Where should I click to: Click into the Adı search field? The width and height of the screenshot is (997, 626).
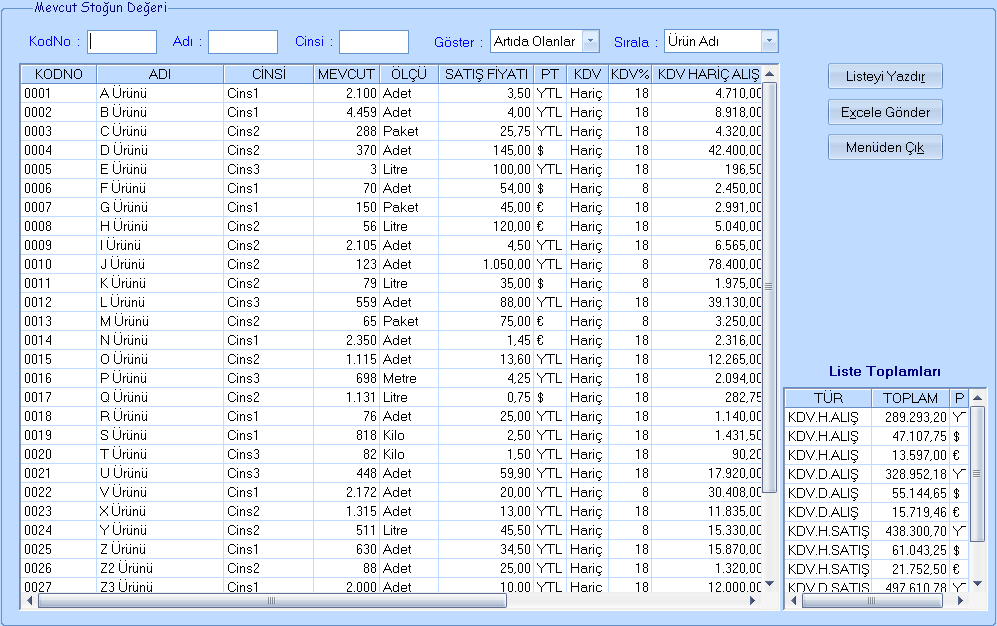pyautogui.click(x=242, y=42)
